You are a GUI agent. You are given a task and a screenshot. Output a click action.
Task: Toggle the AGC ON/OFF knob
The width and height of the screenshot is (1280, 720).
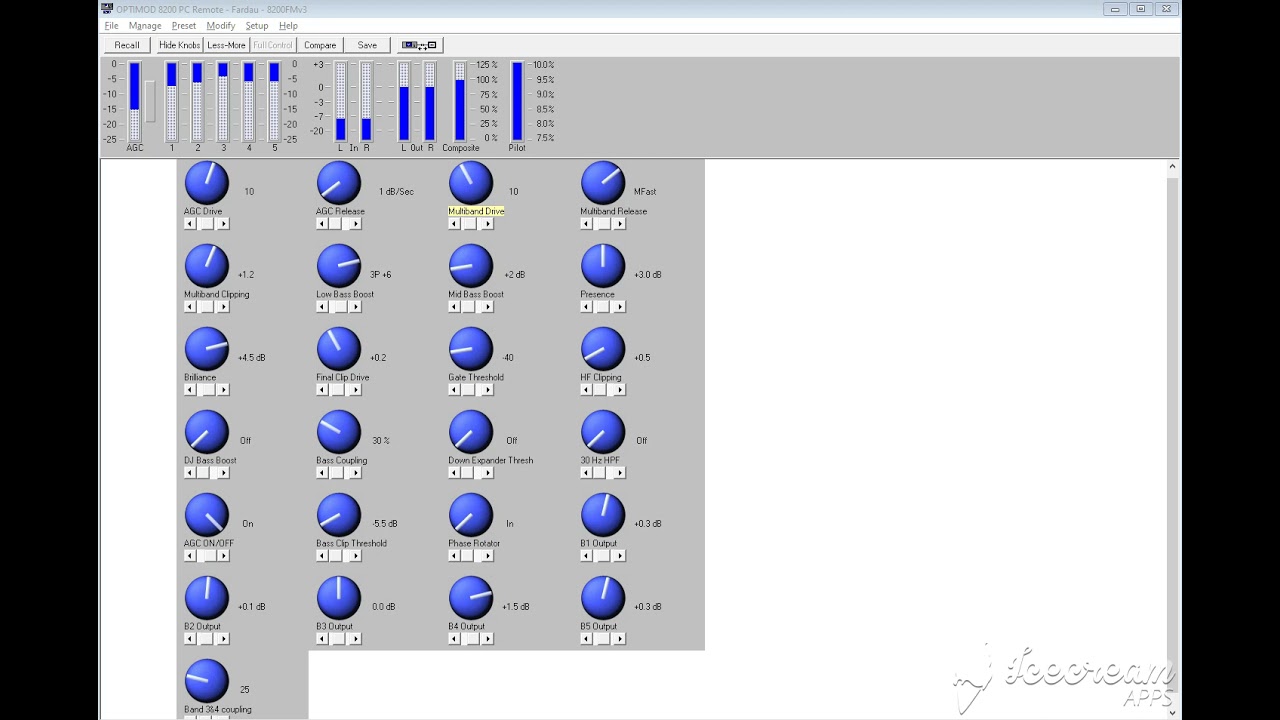point(207,515)
